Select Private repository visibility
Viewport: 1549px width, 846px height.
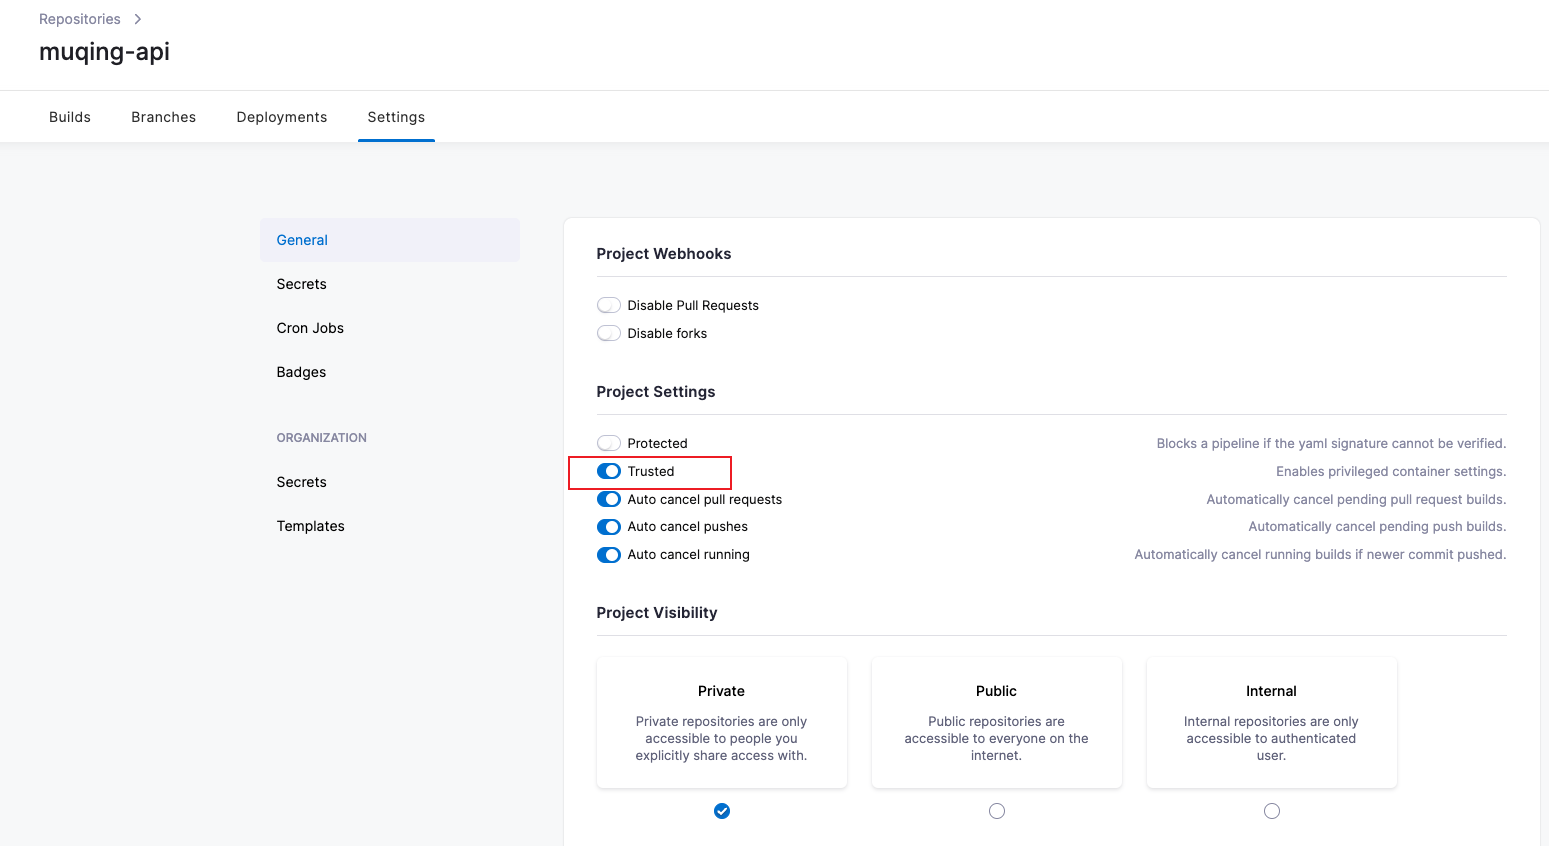coord(721,810)
